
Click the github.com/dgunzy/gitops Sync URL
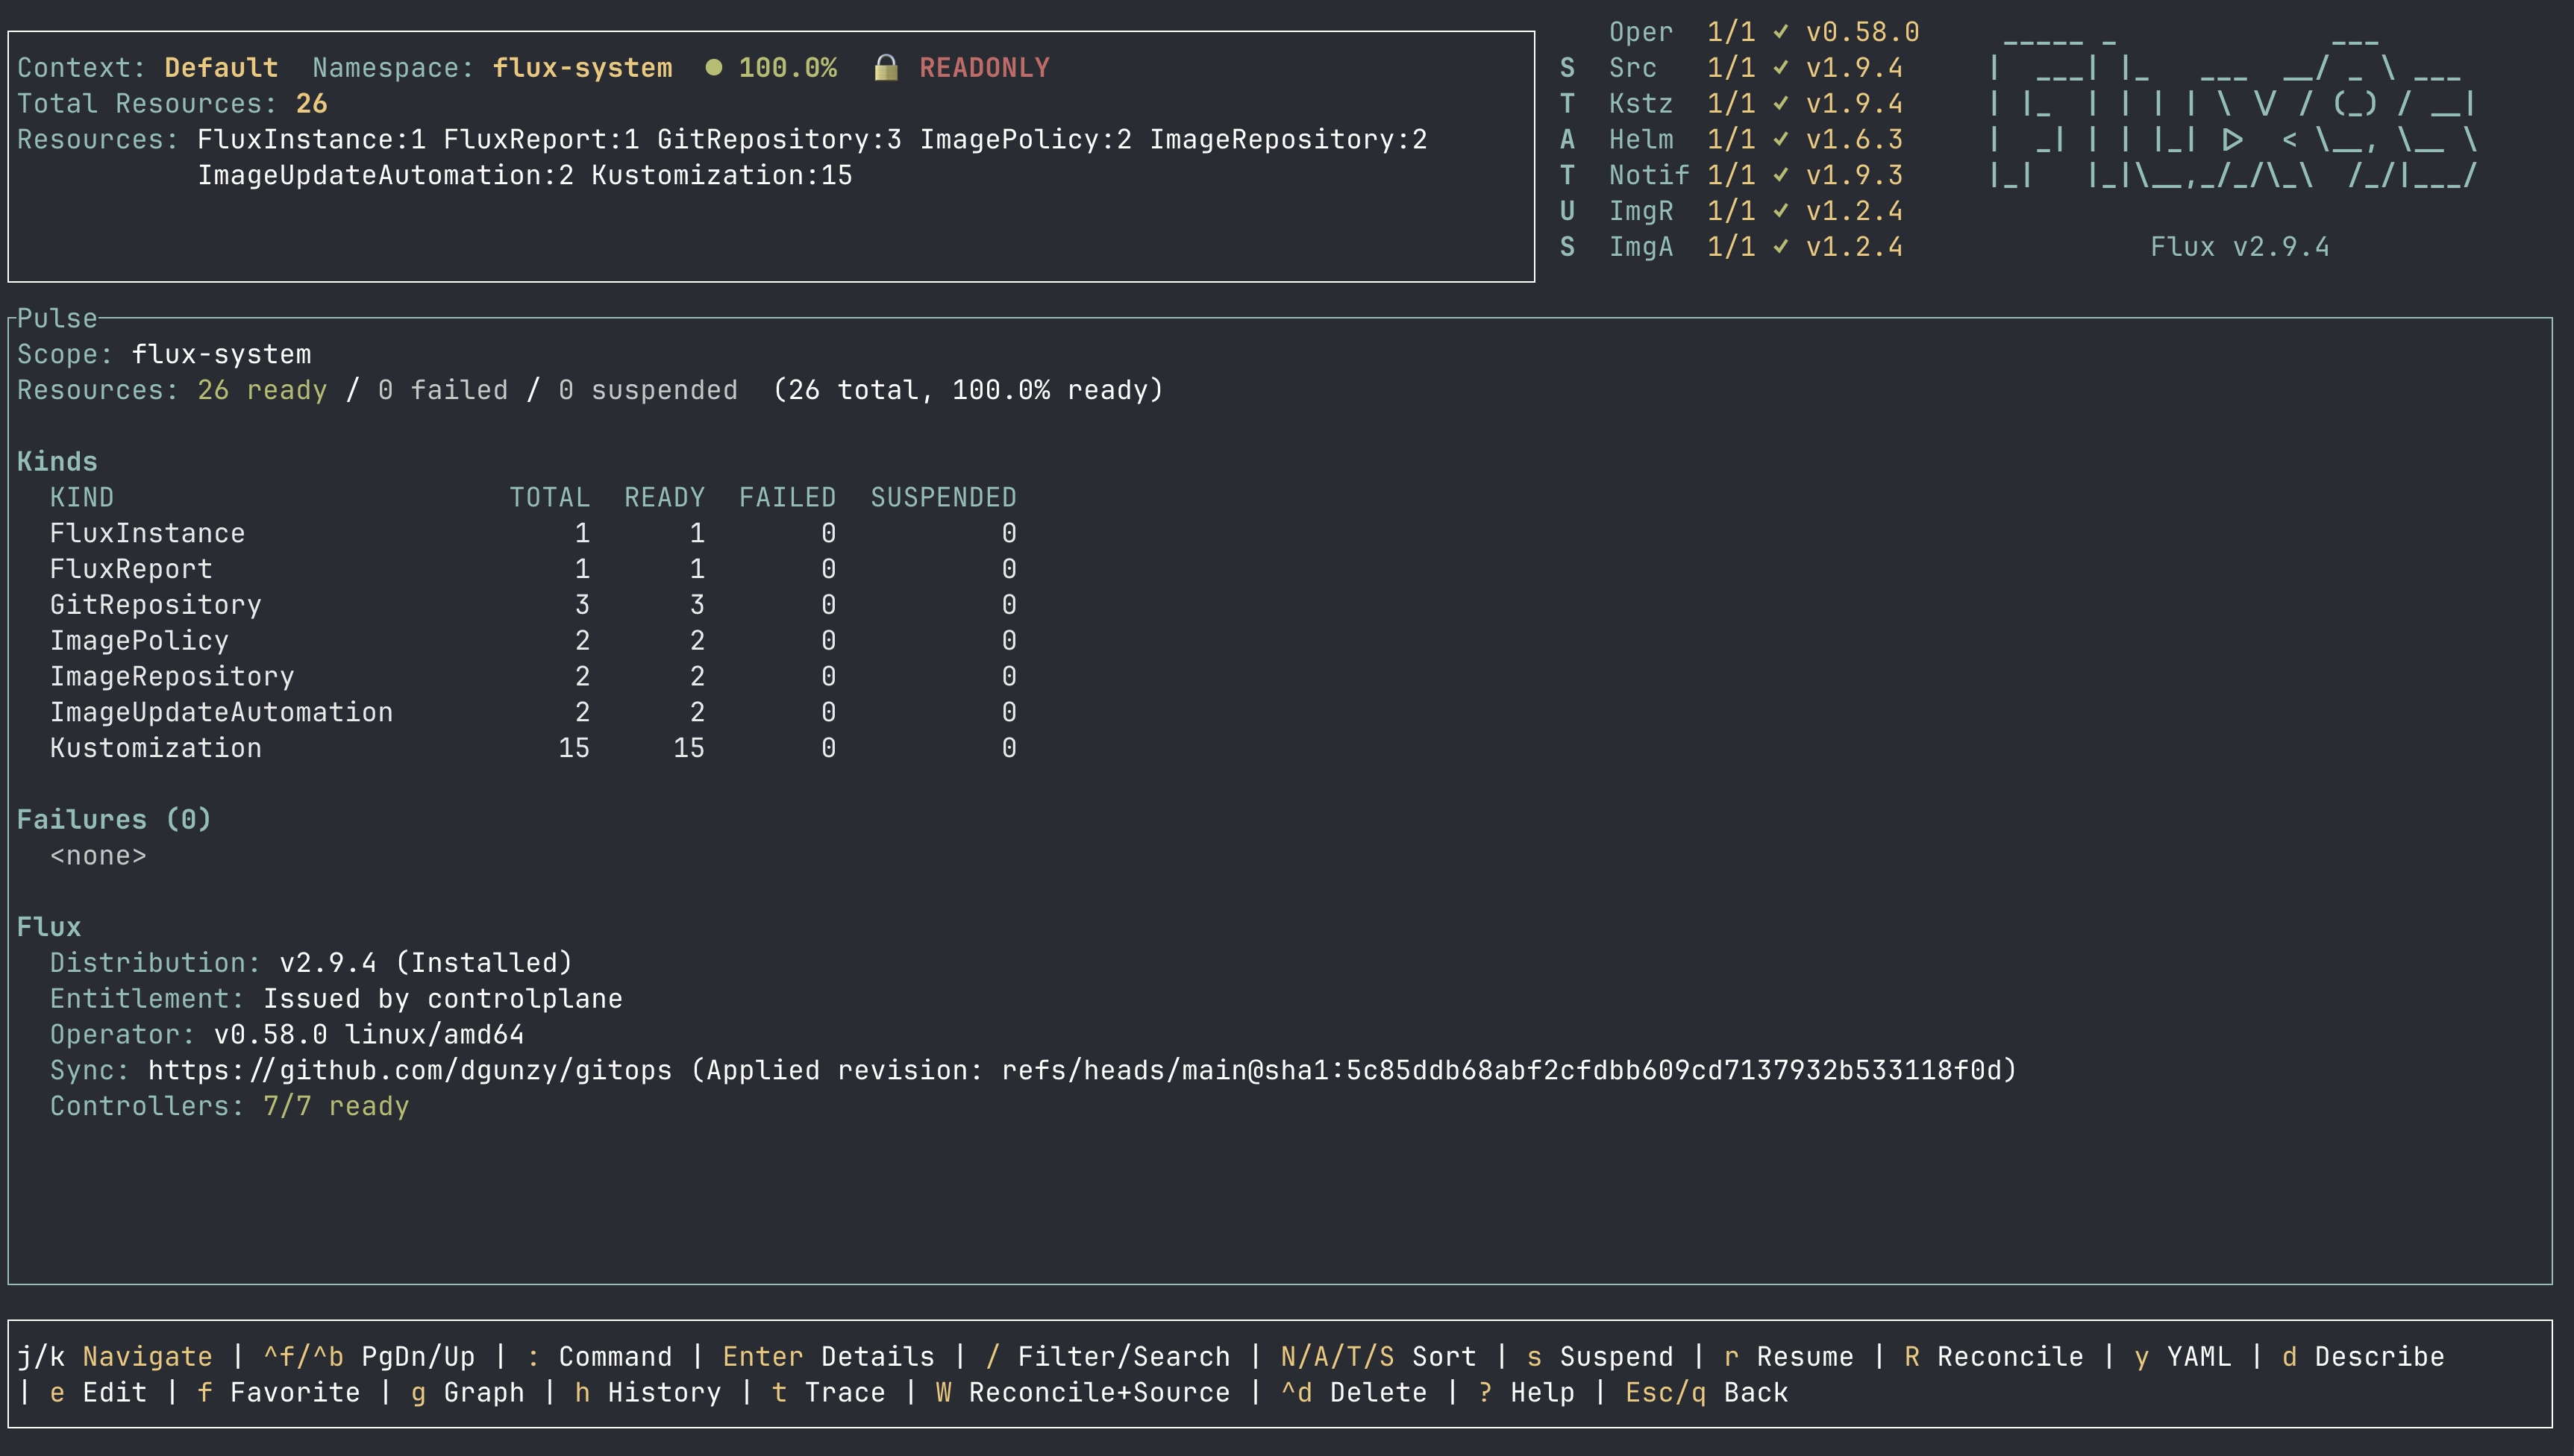410,1071
